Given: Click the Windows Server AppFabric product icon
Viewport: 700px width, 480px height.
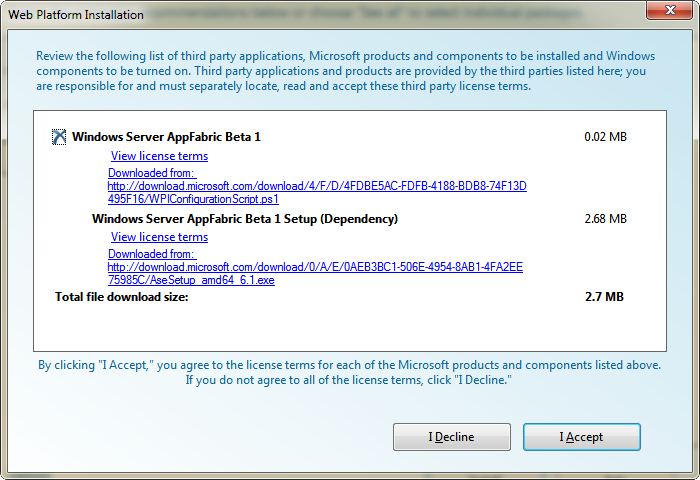Looking at the screenshot, I should [59, 137].
